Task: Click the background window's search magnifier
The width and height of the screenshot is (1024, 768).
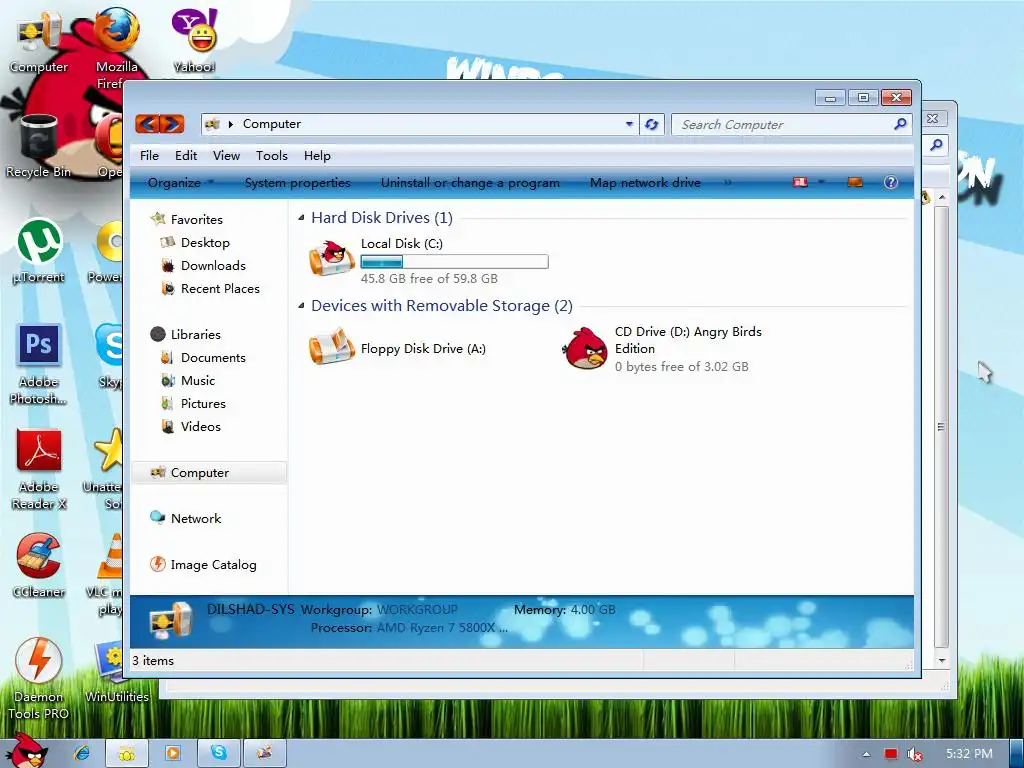Action: point(936,145)
